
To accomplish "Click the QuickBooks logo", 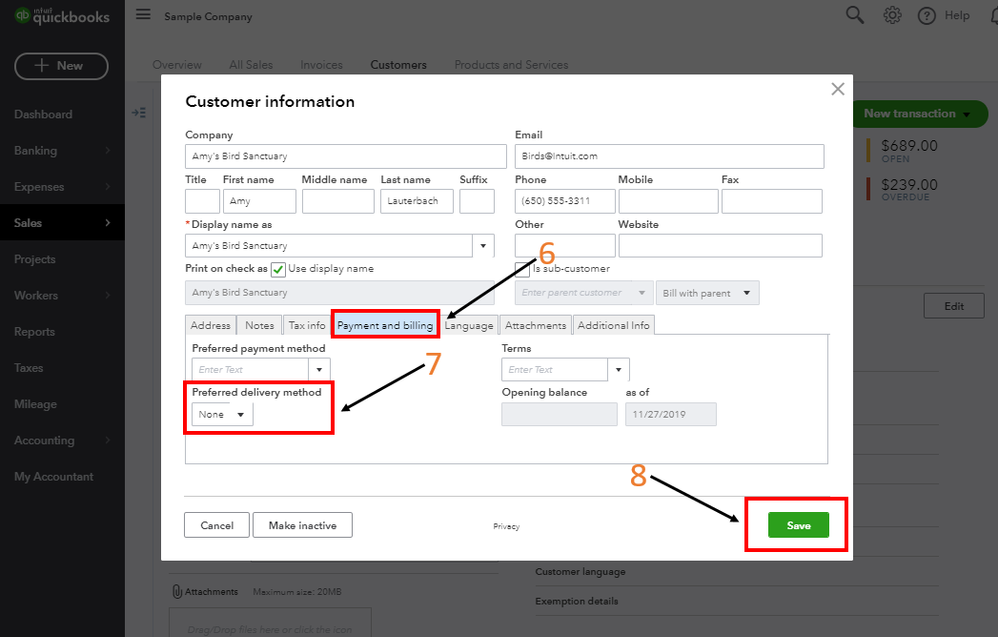I will [62, 15].
